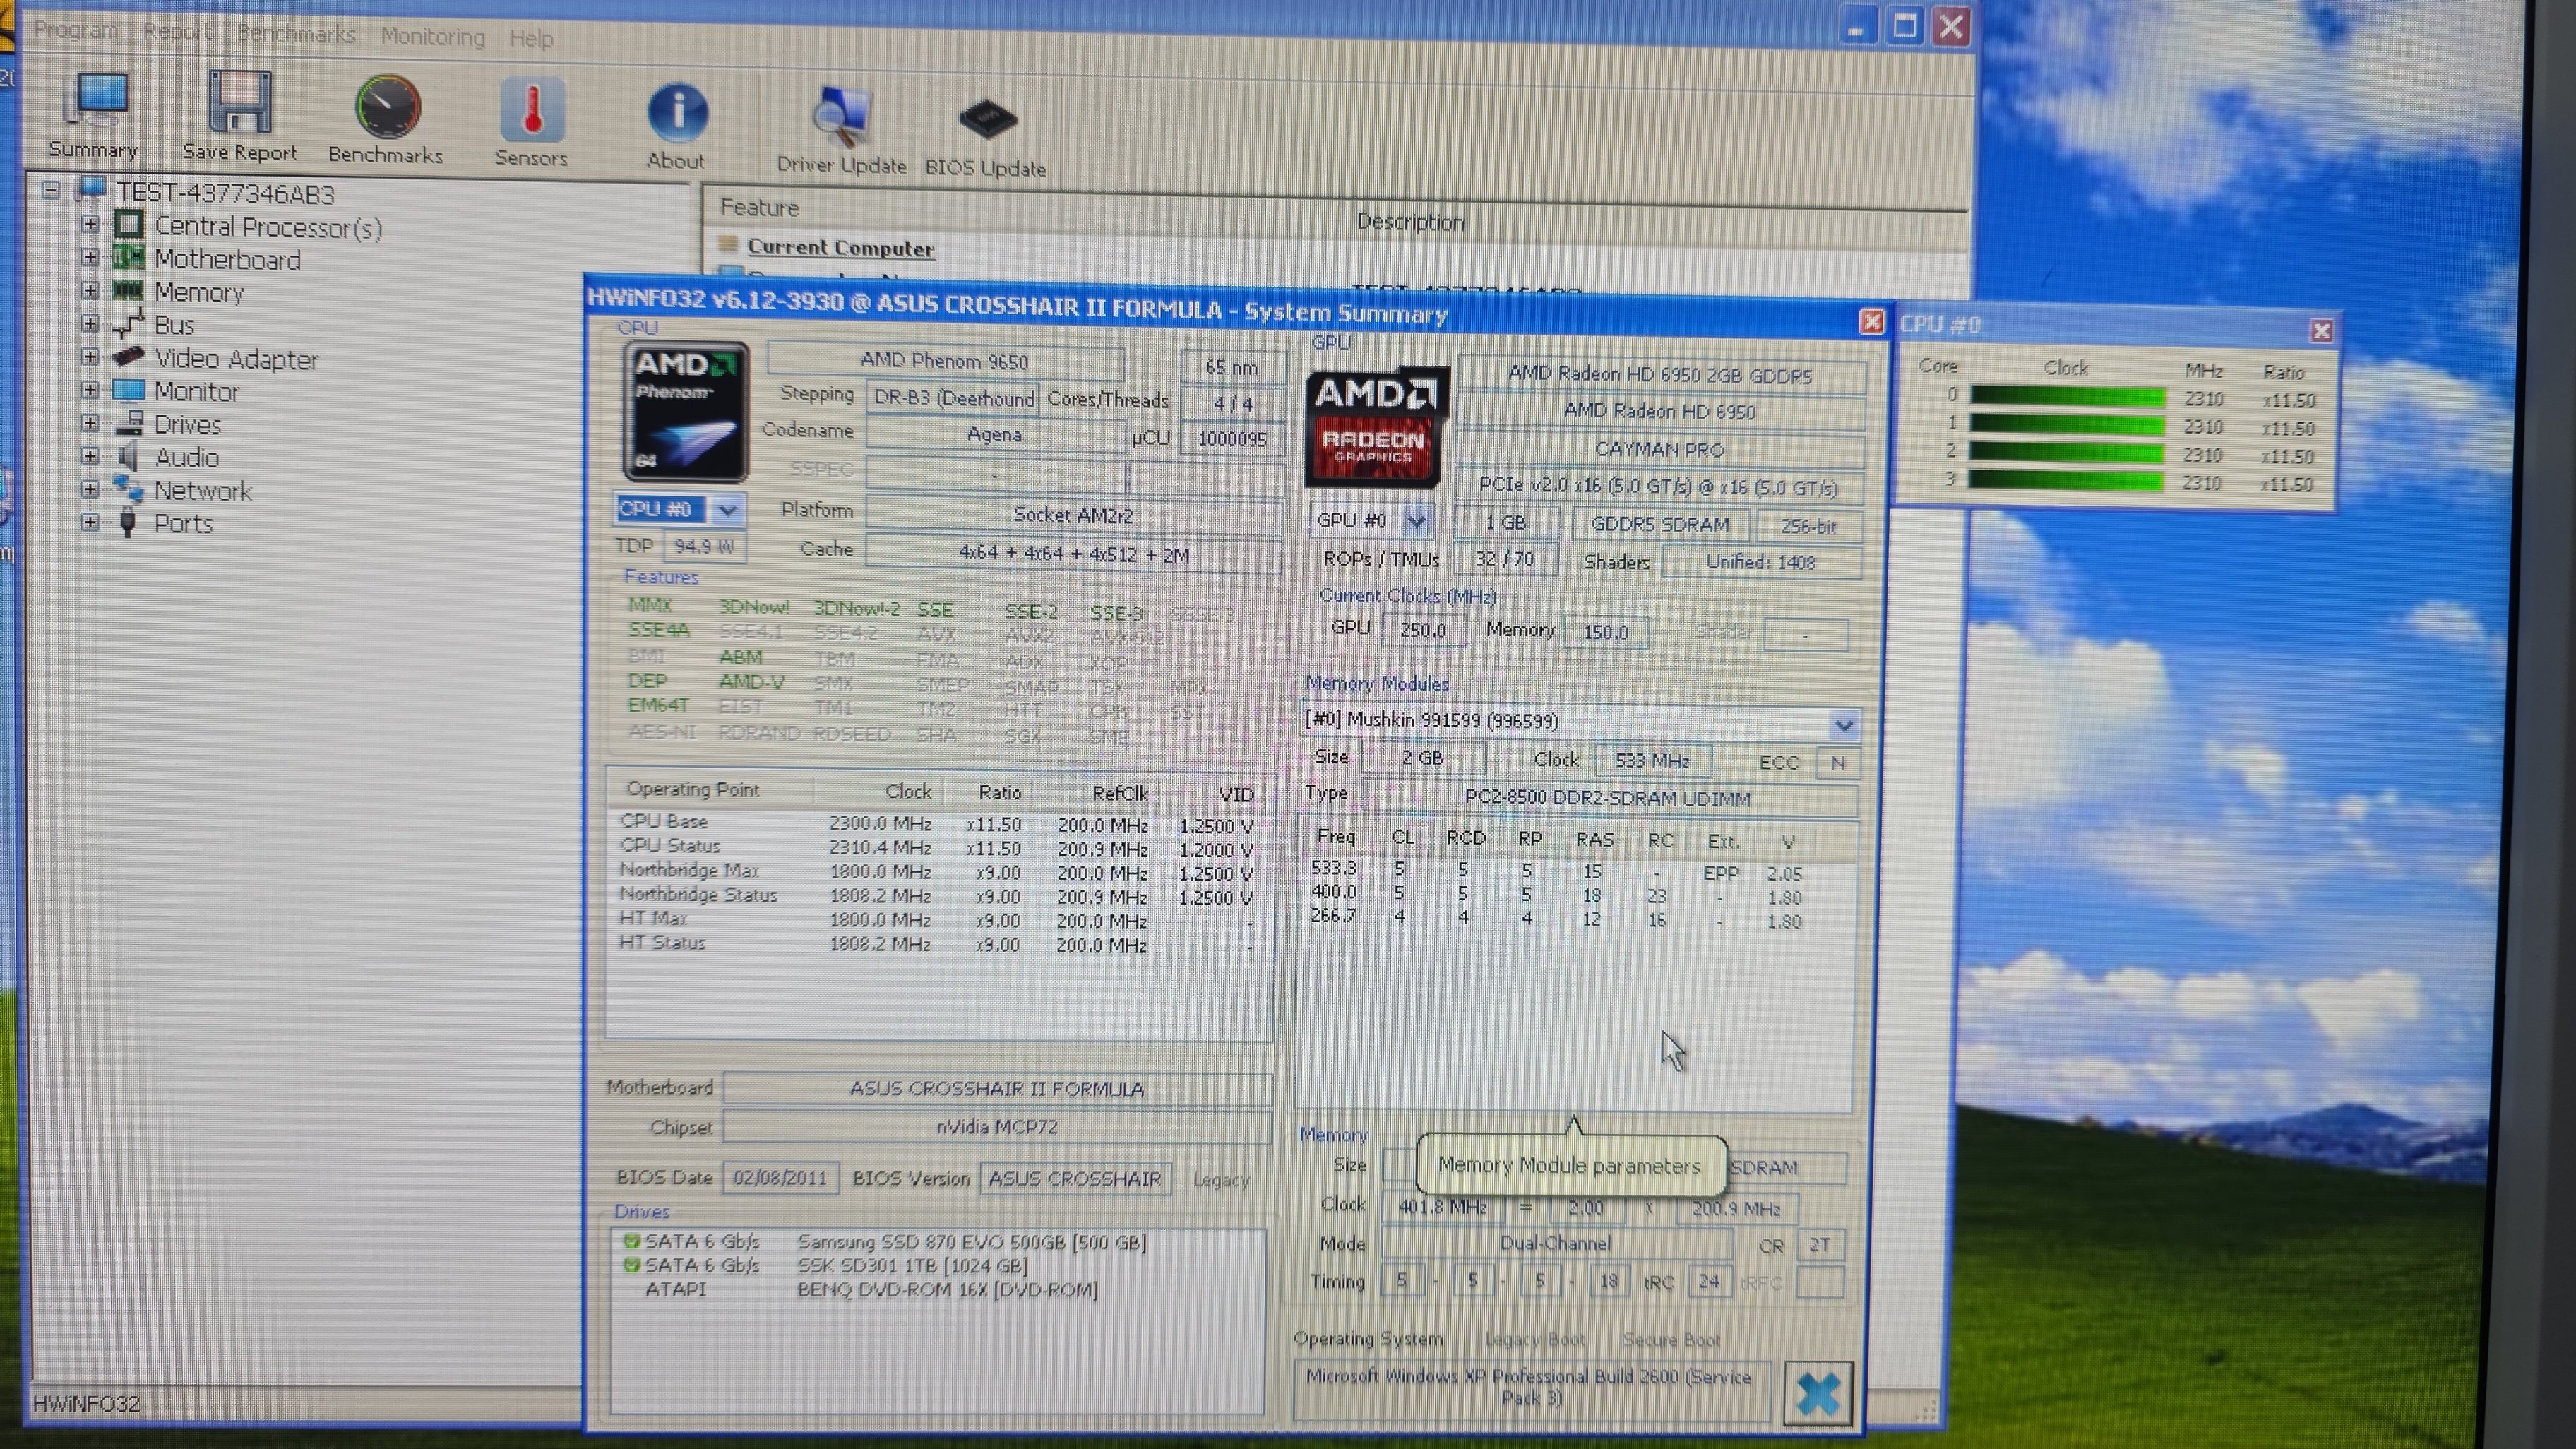Image resolution: width=2576 pixels, height=1449 pixels.
Task: Open the Monitoring menu
Action: tap(432, 37)
